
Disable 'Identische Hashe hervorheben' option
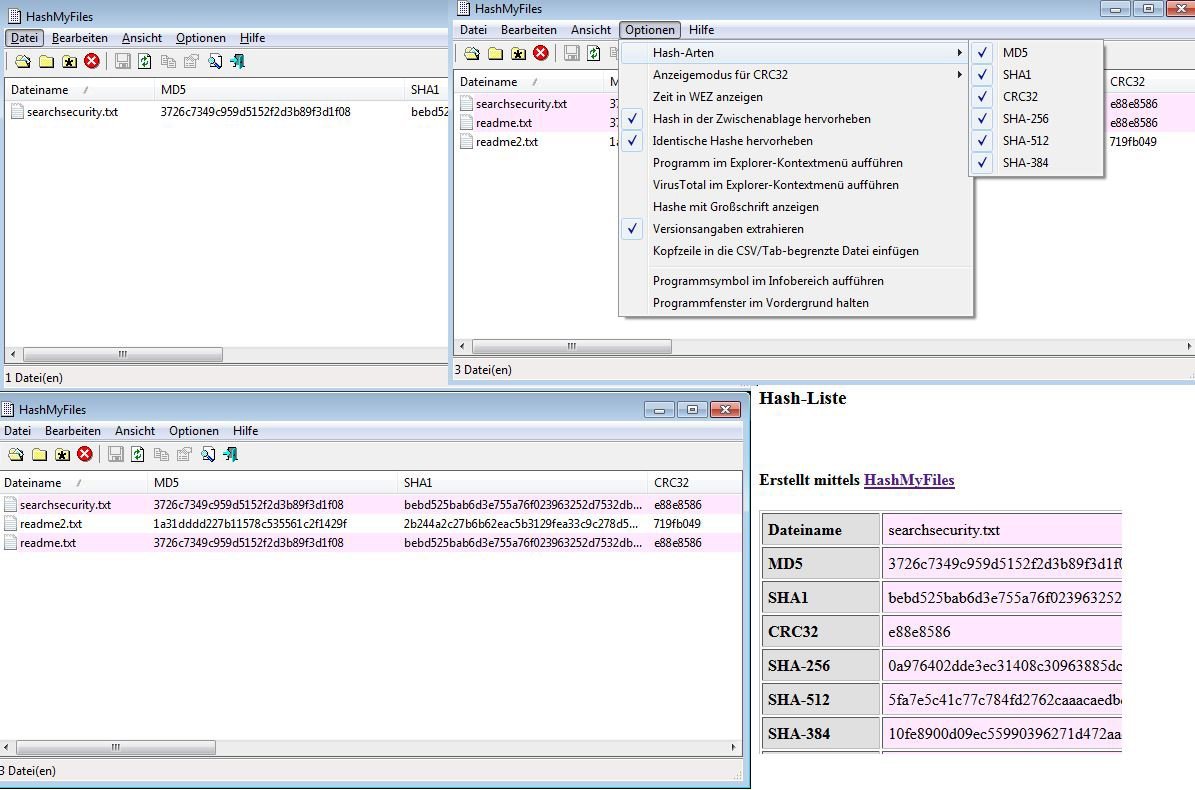(x=732, y=141)
